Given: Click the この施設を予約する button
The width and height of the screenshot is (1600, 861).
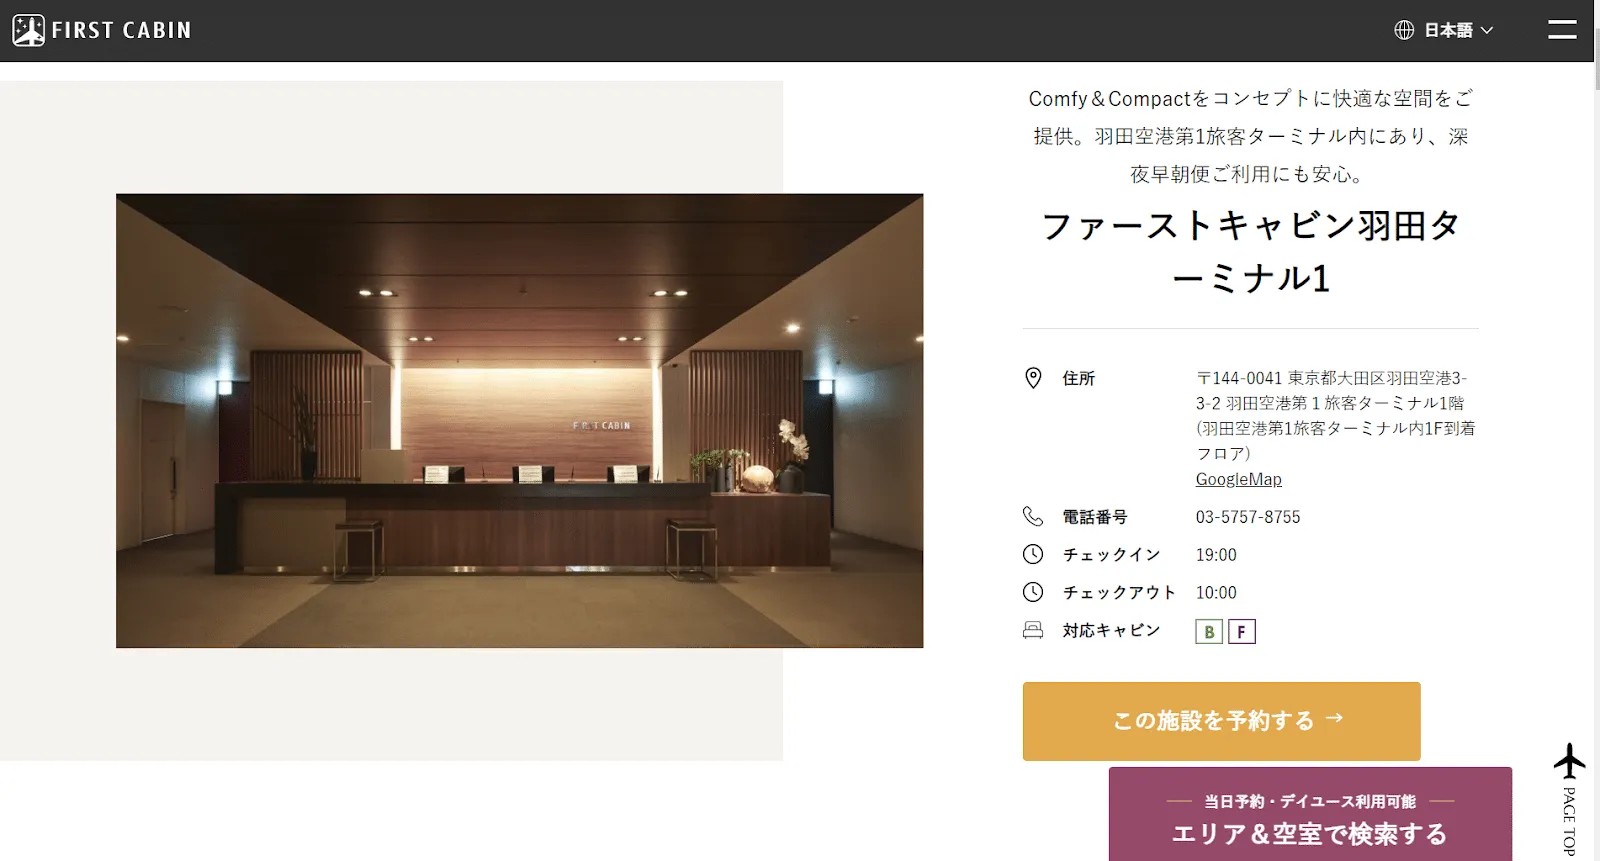Looking at the screenshot, I should [x=1221, y=721].
